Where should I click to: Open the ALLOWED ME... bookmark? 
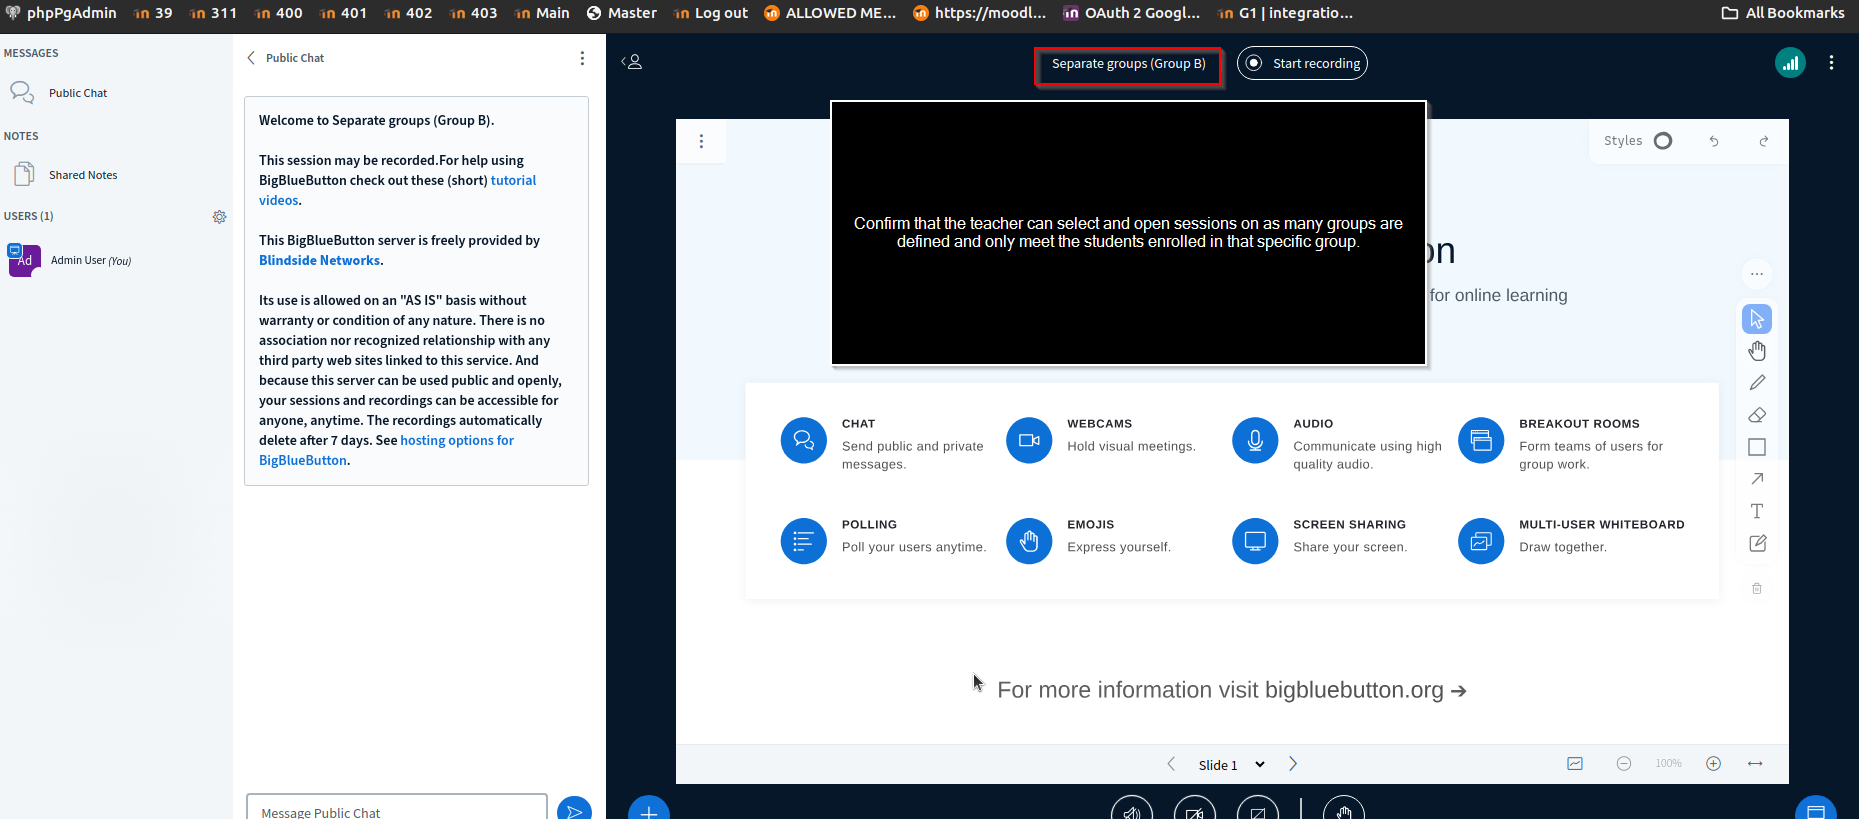830,13
